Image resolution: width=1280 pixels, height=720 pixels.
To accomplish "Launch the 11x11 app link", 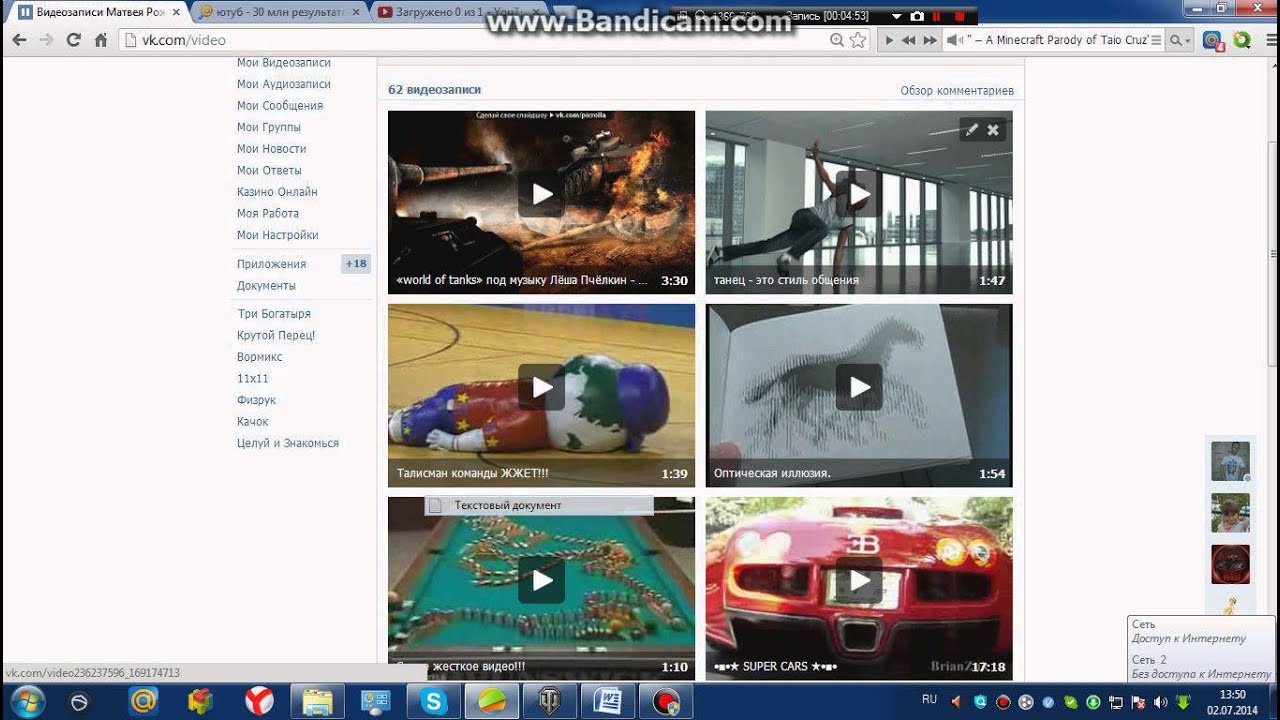I will tap(253, 379).
